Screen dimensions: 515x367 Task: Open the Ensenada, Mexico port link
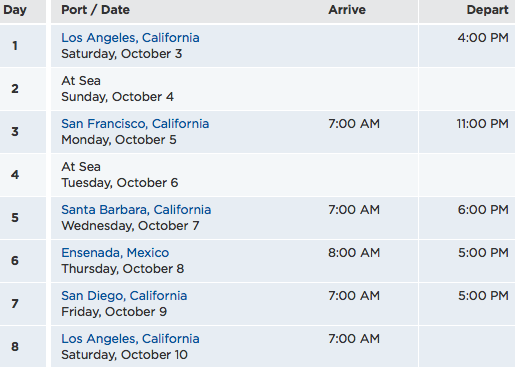pyautogui.click(x=115, y=253)
